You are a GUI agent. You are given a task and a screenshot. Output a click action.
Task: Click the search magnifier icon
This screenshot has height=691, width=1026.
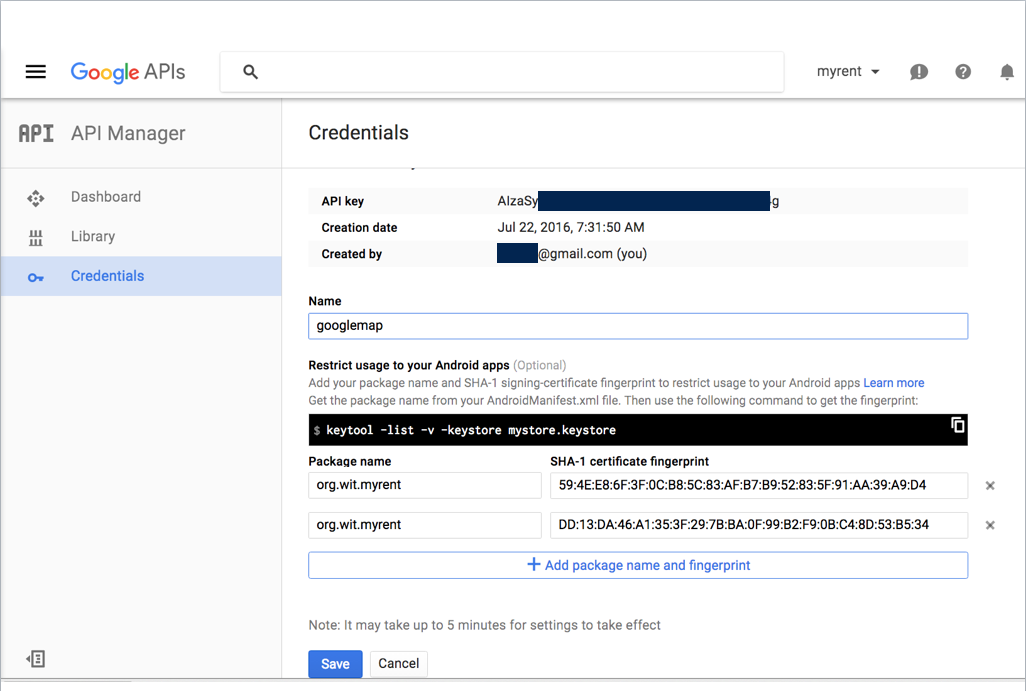click(250, 71)
